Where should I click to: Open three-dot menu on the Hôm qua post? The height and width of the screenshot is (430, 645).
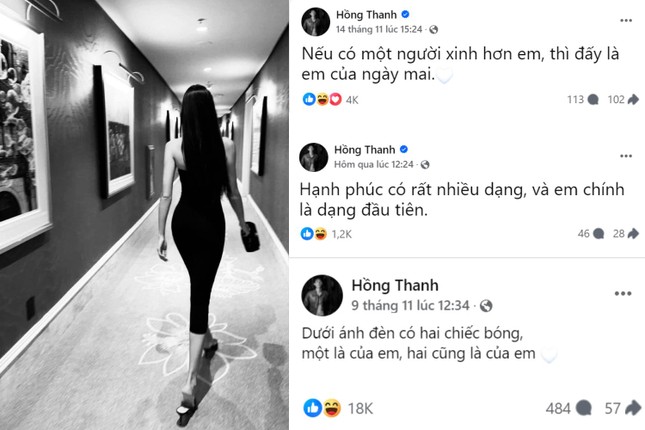point(626,156)
